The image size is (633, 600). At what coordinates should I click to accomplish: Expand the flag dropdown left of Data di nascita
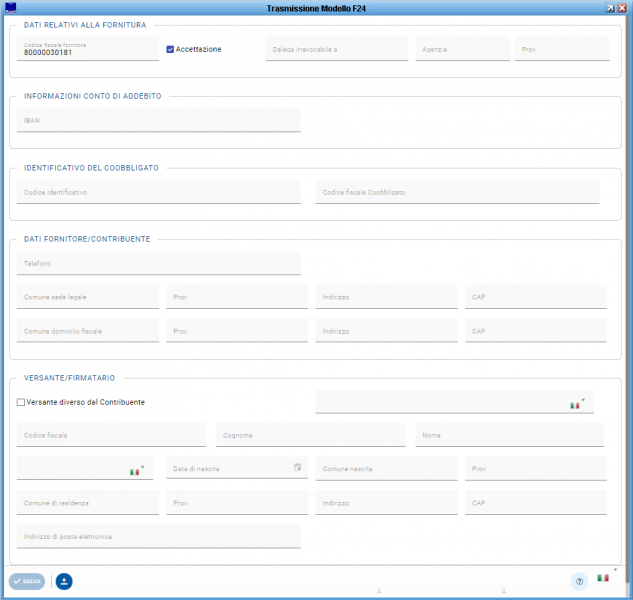click(x=143, y=467)
